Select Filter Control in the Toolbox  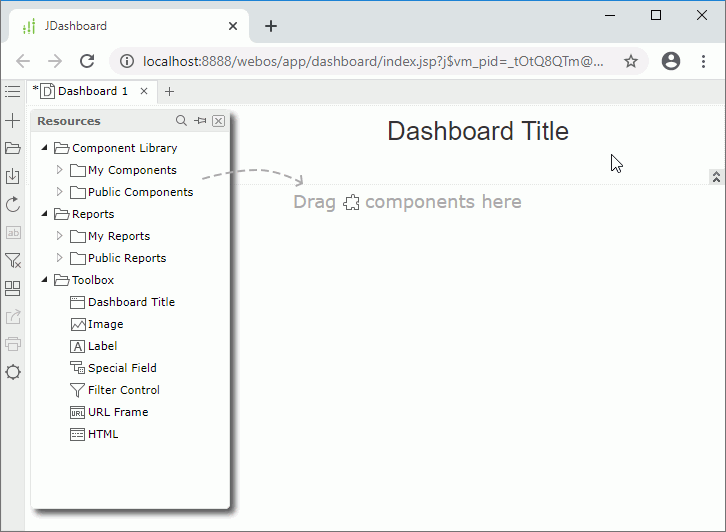[x=123, y=390]
